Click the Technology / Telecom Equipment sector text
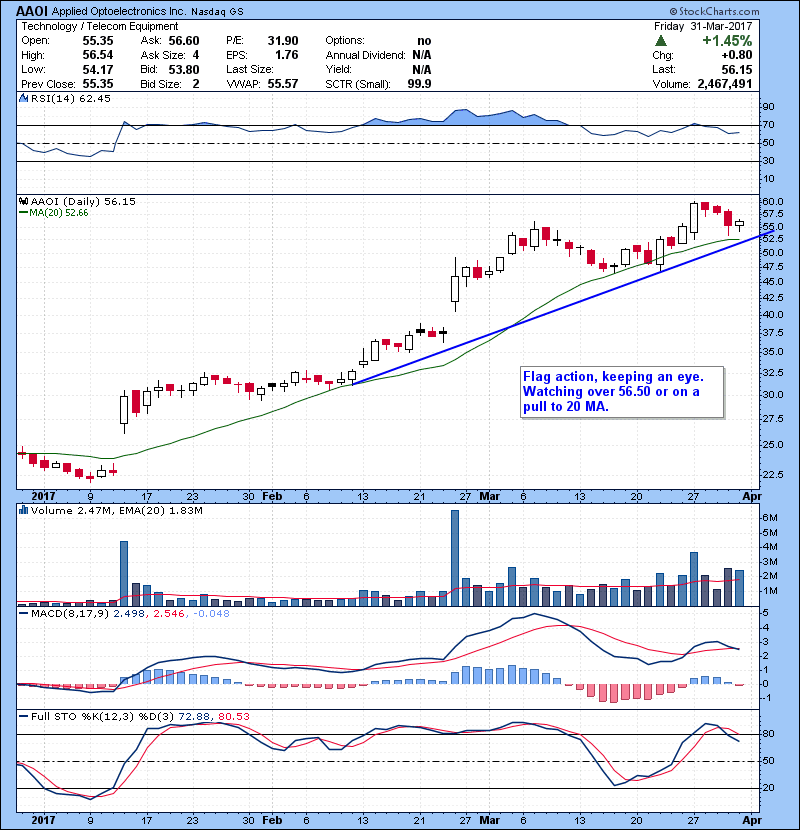 coord(100,26)
